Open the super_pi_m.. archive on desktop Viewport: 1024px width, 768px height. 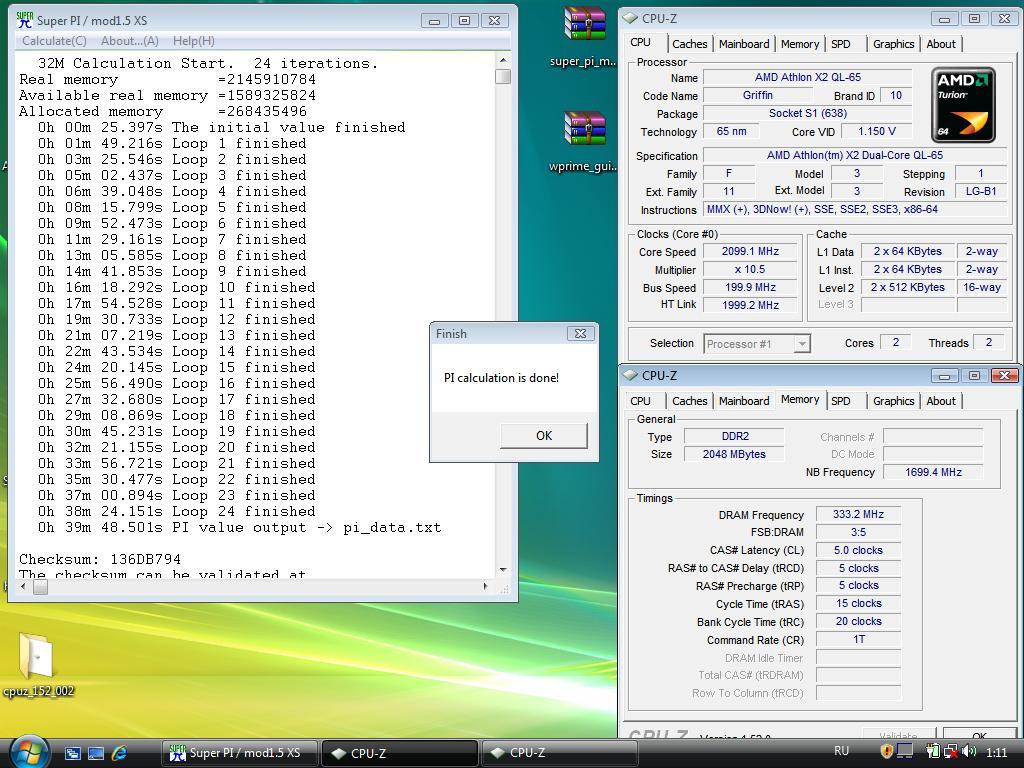point(583,38)
